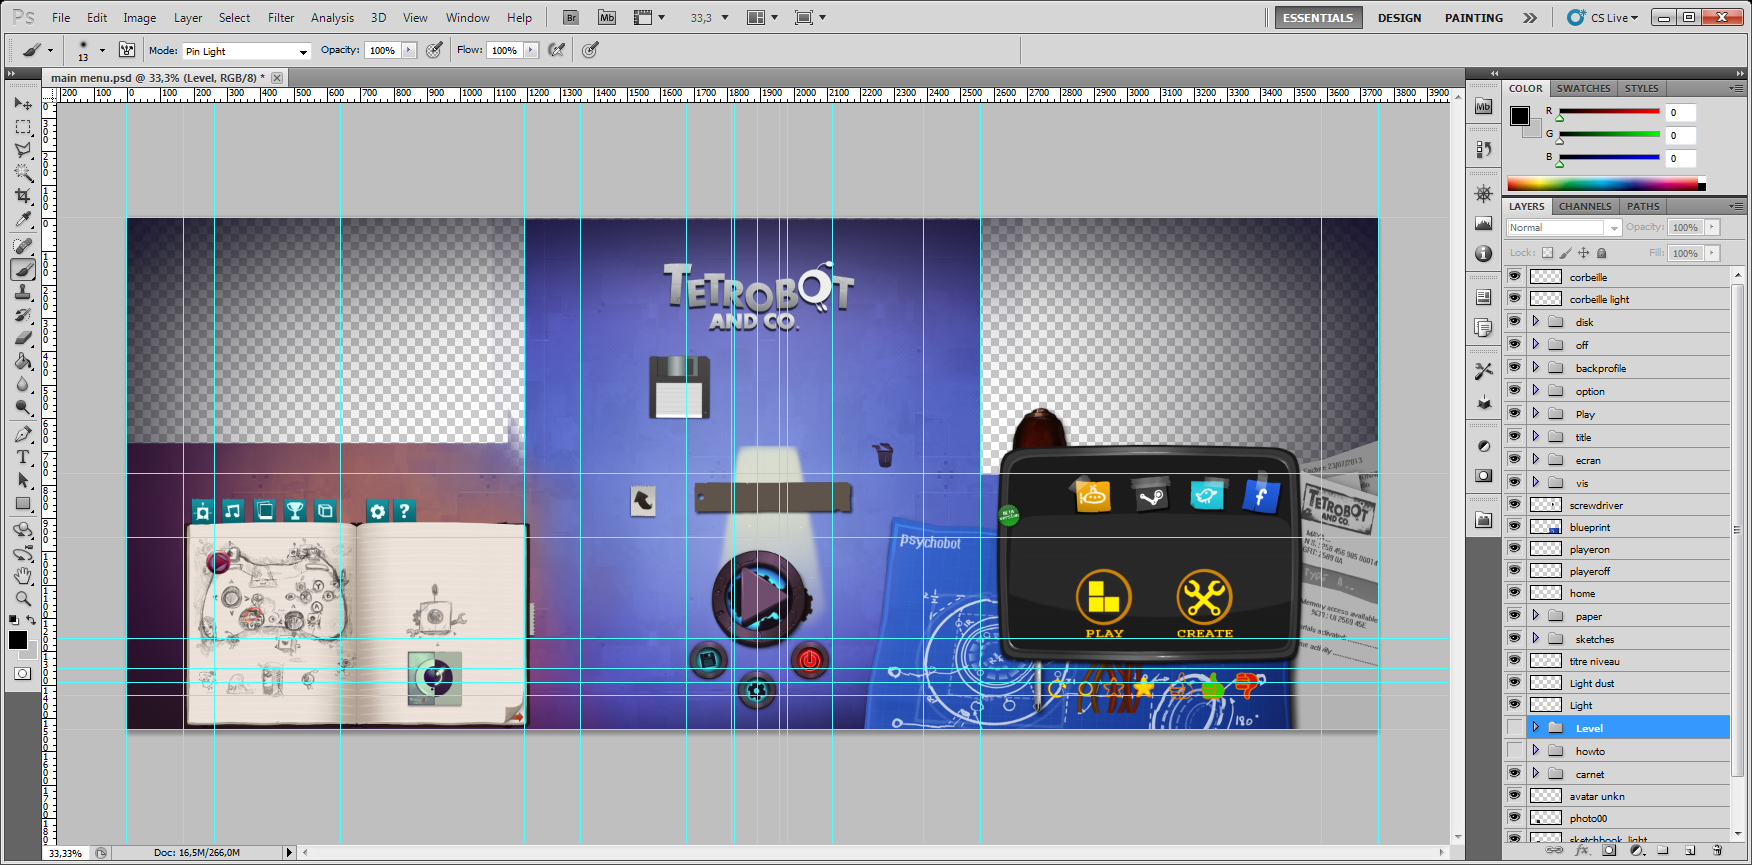This screenshot has height=865, width=1752.
Task: Hide the screwdriver layer
Action: 1514,504
